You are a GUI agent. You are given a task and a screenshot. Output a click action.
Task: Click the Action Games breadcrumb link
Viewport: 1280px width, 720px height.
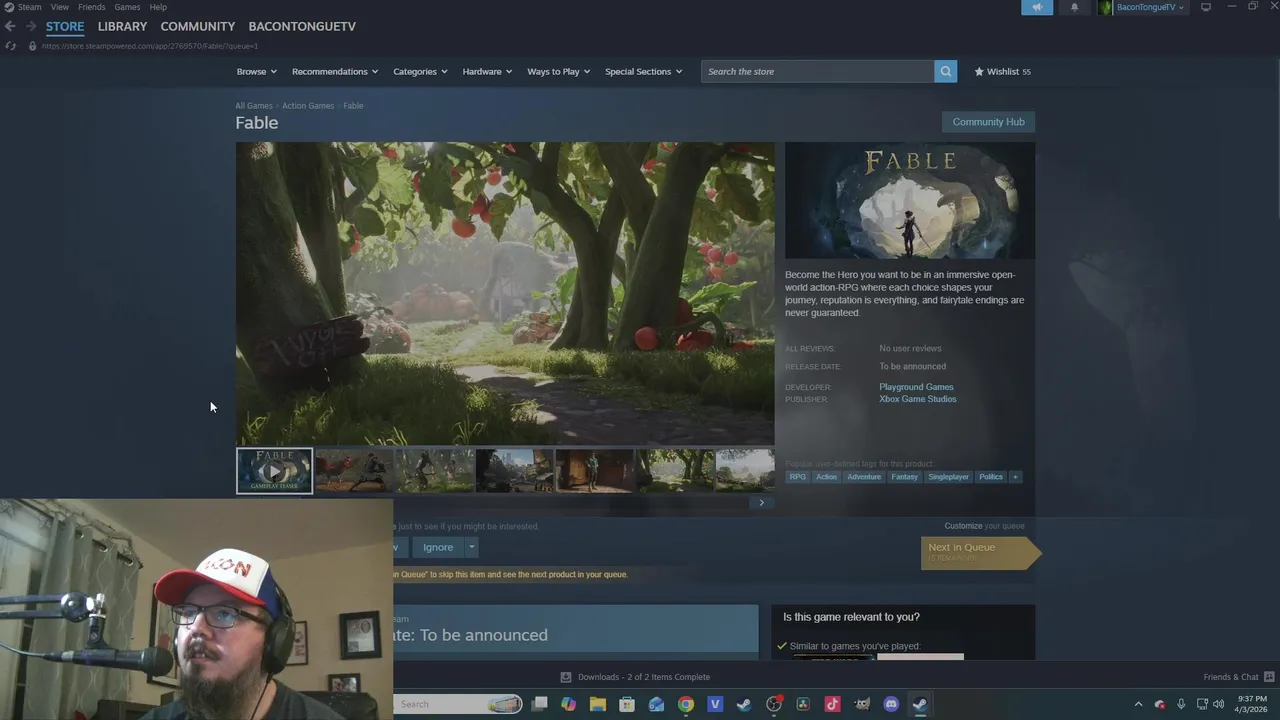click(308, 106)
